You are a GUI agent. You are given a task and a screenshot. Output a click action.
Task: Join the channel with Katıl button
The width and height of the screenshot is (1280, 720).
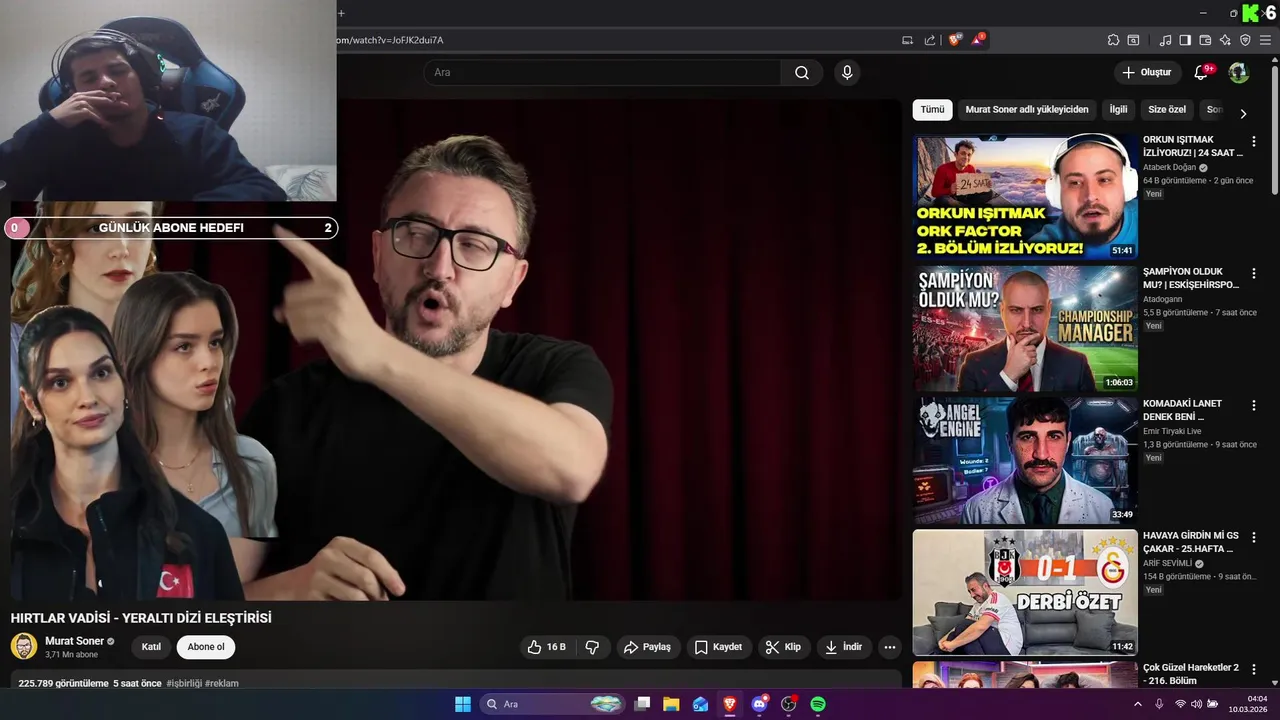click(151, 647)
